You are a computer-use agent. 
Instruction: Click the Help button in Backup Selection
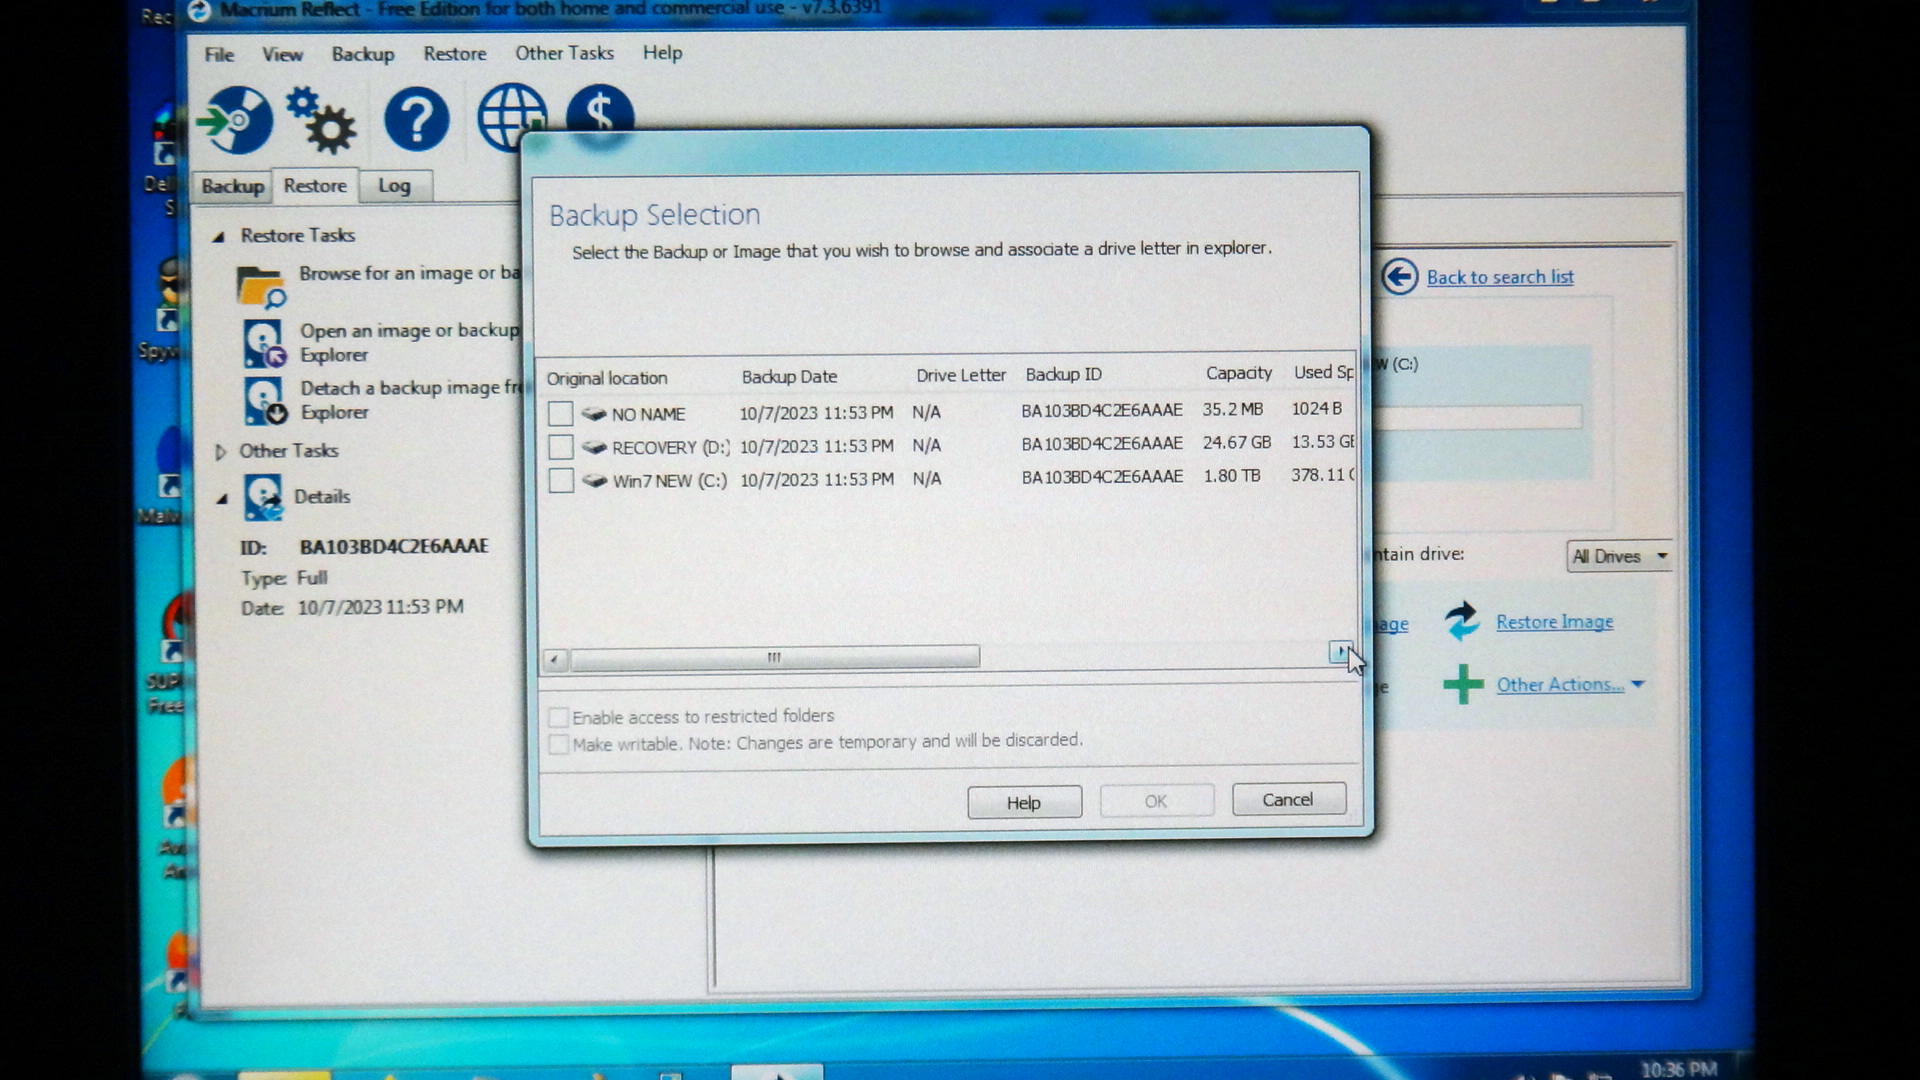[1024, 802]
